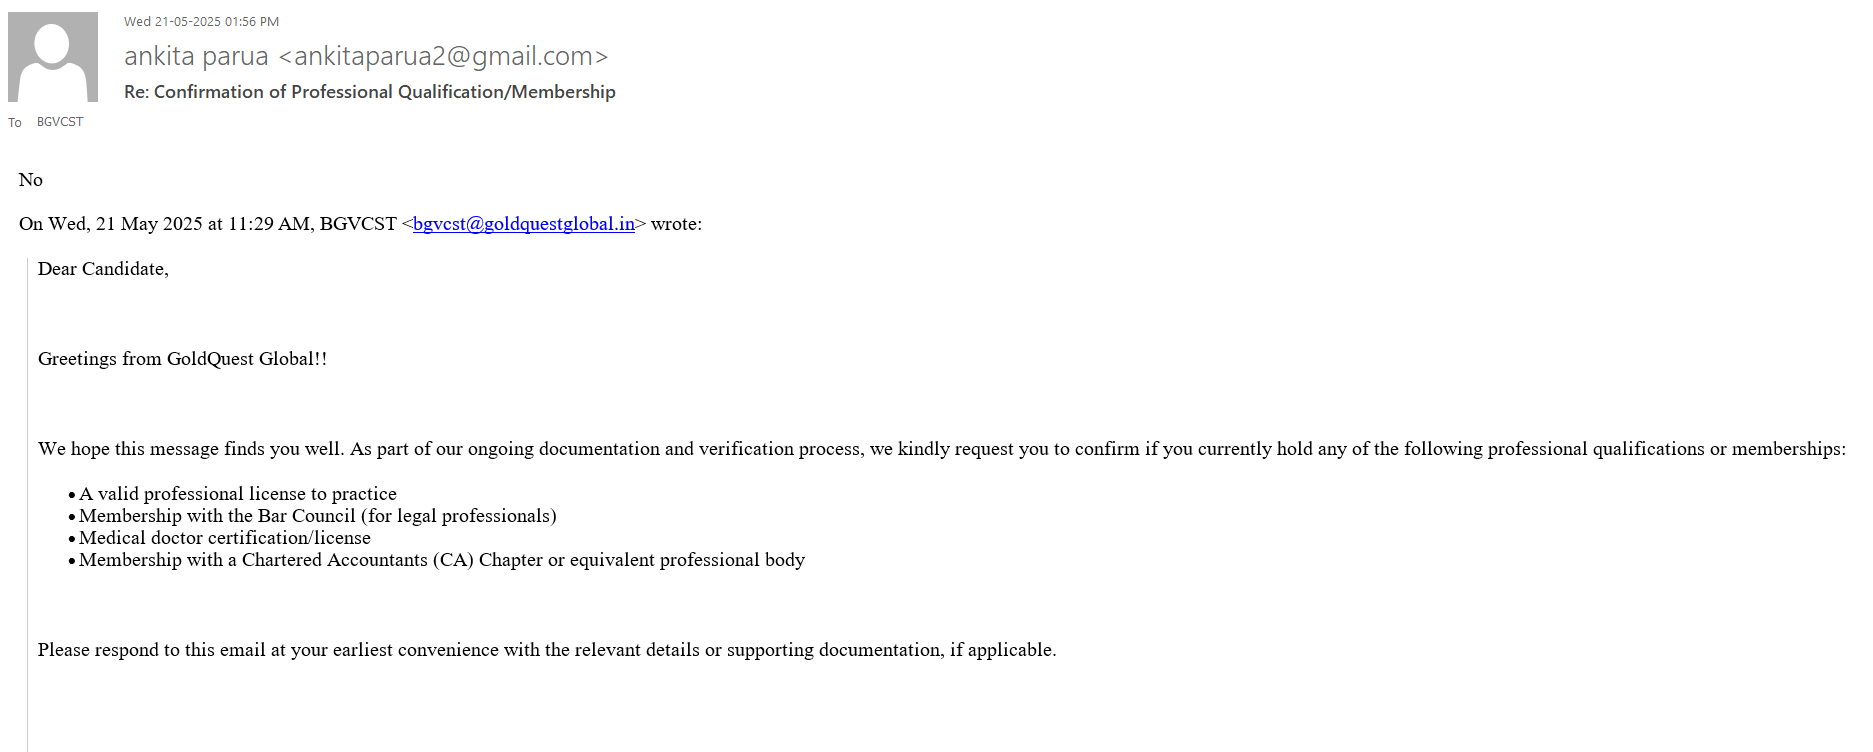1873x752 pixels.
Task: Open the bgvcst@goldquestglobal.in email link
Action: click(523, 224)
